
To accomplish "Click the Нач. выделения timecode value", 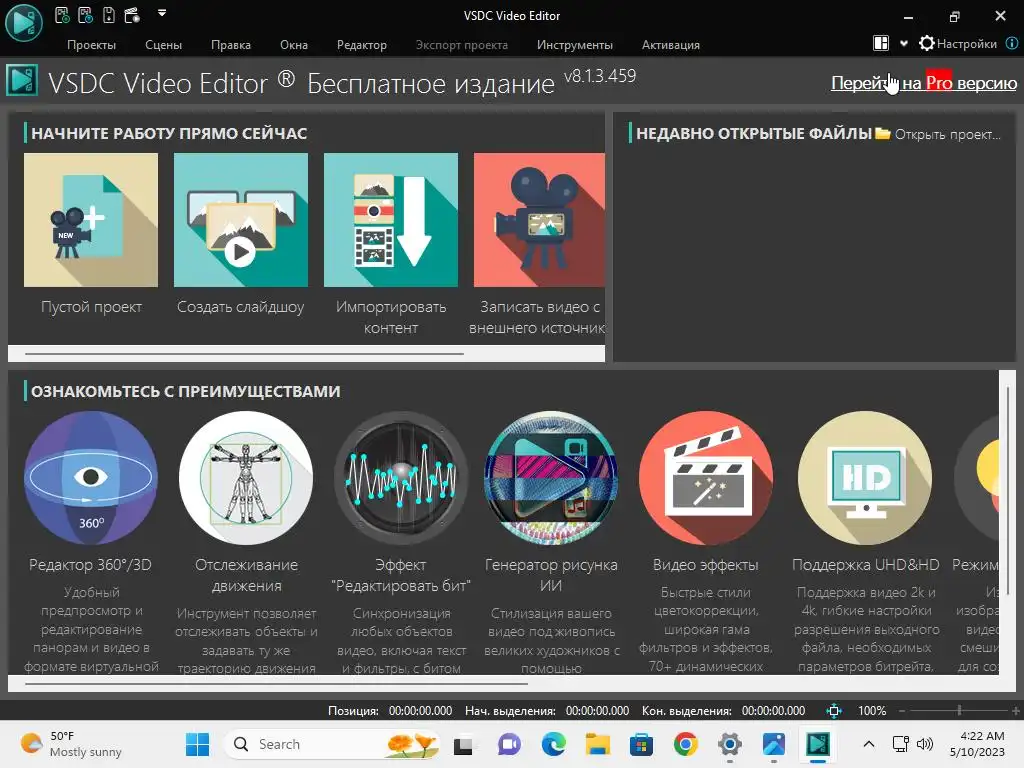I will click(597, 711).
